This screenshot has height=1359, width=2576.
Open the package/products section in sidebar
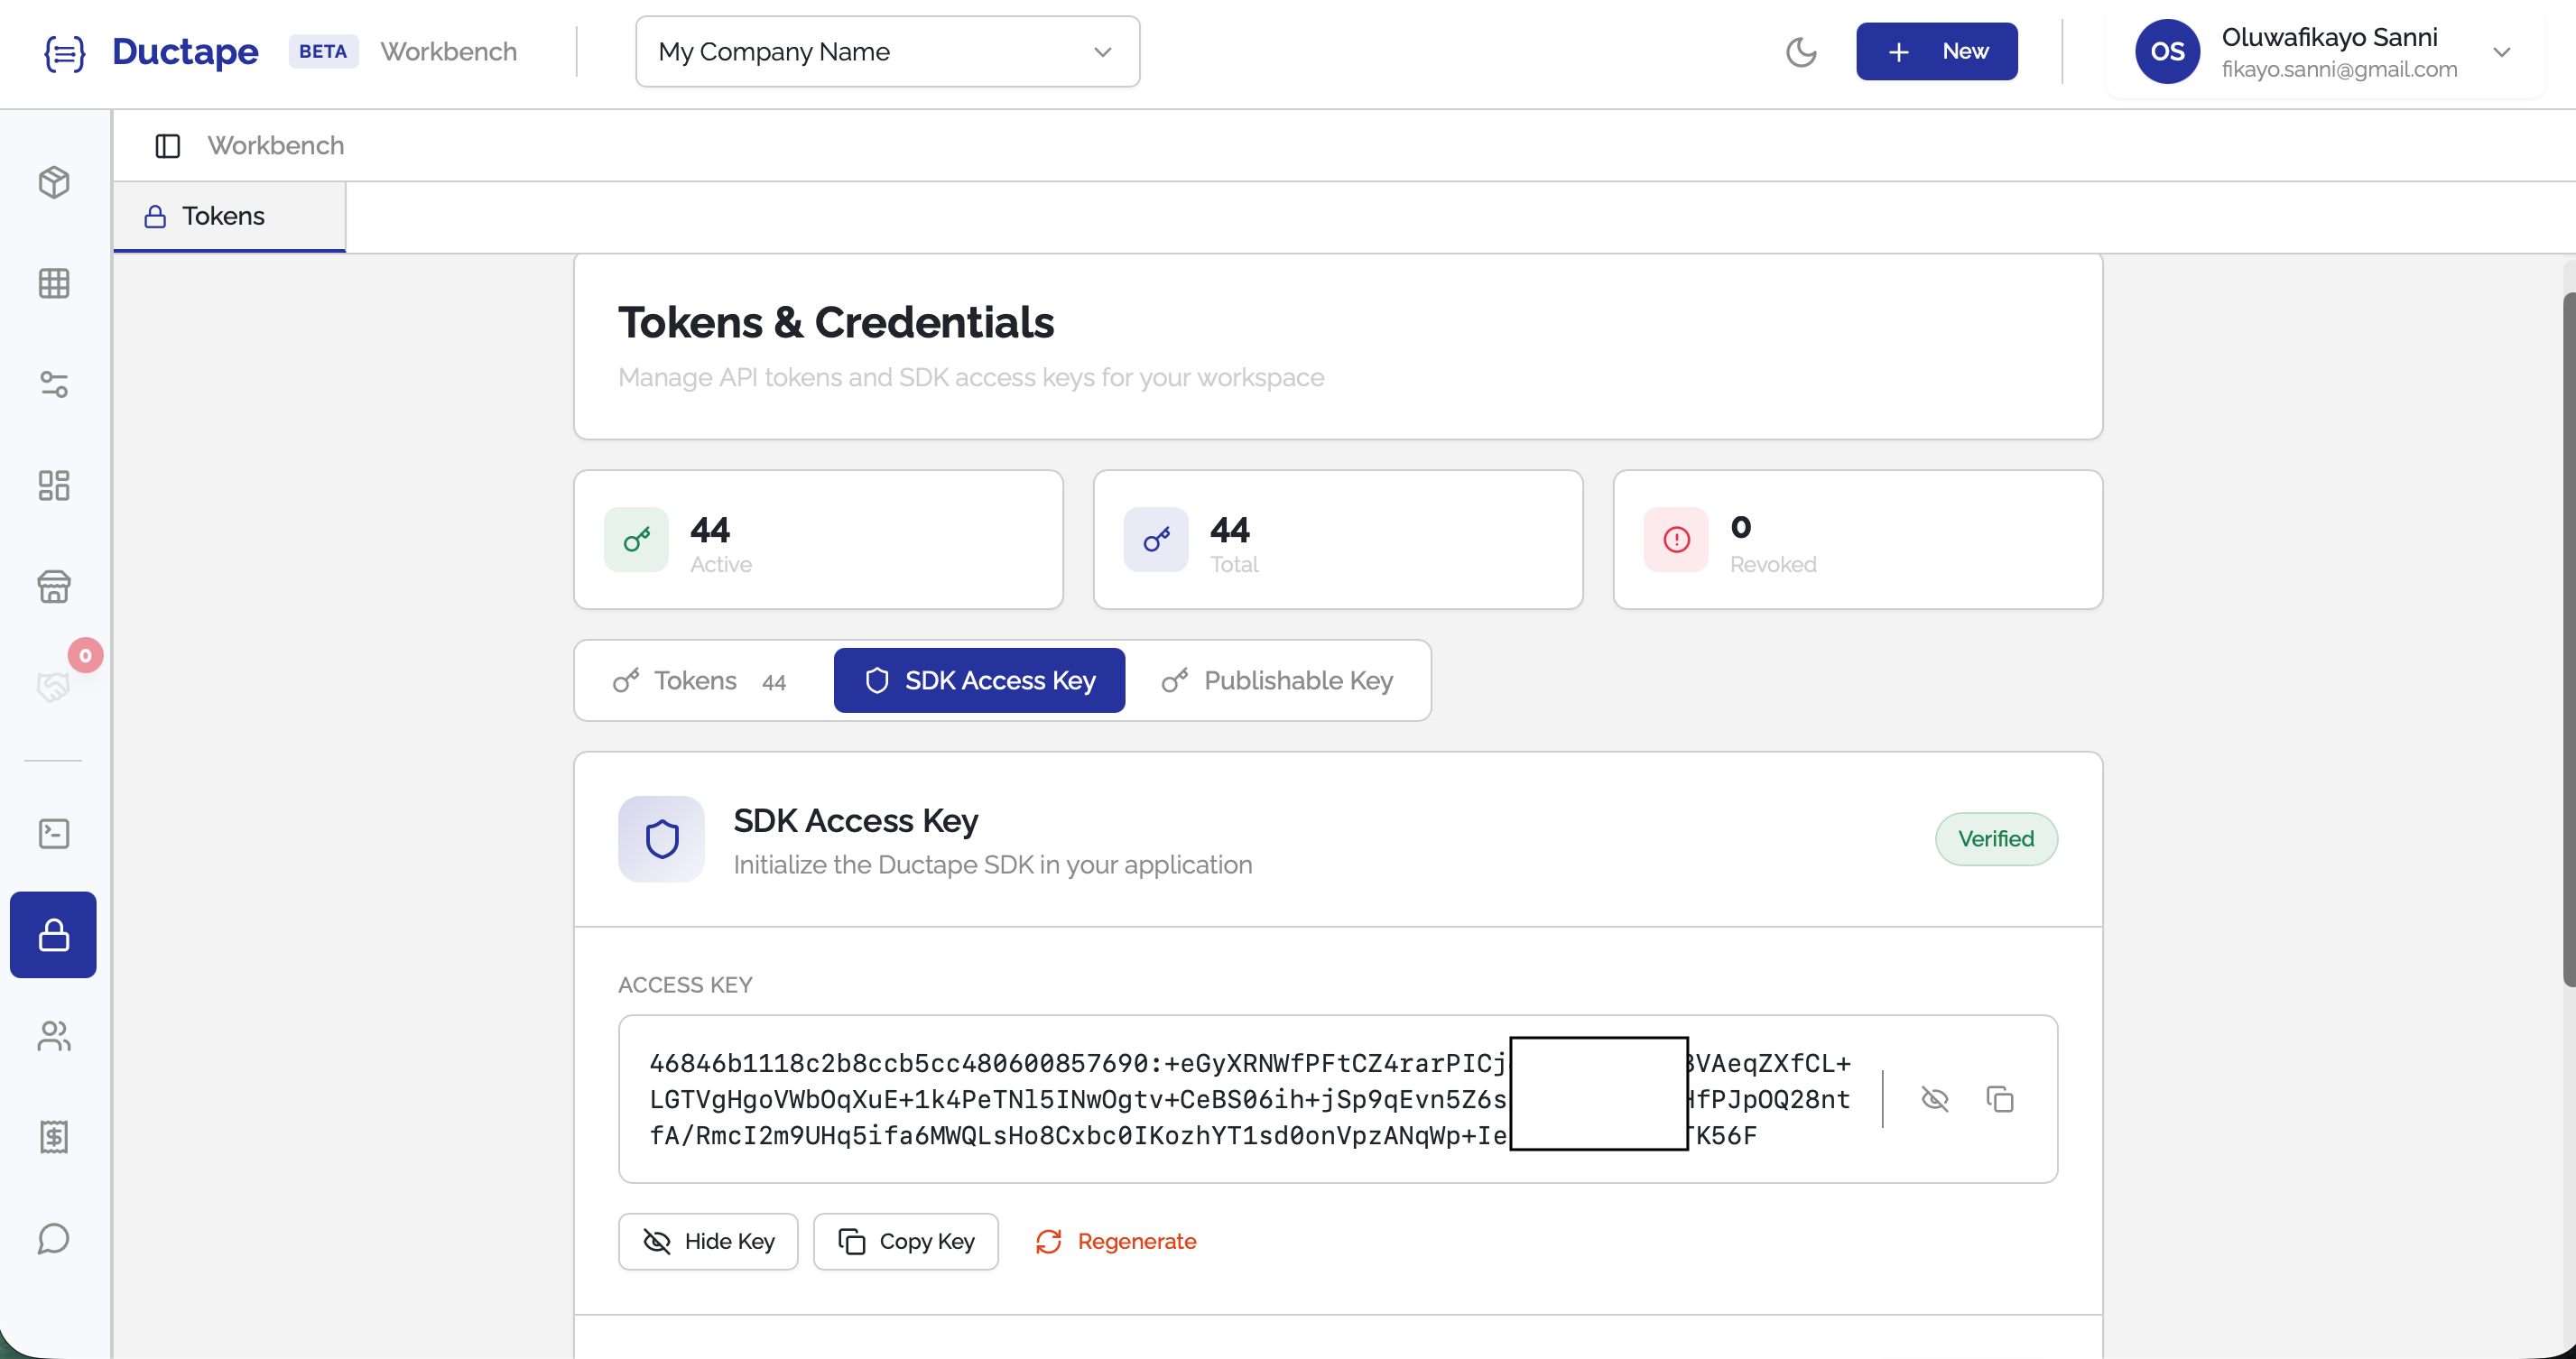53,183
